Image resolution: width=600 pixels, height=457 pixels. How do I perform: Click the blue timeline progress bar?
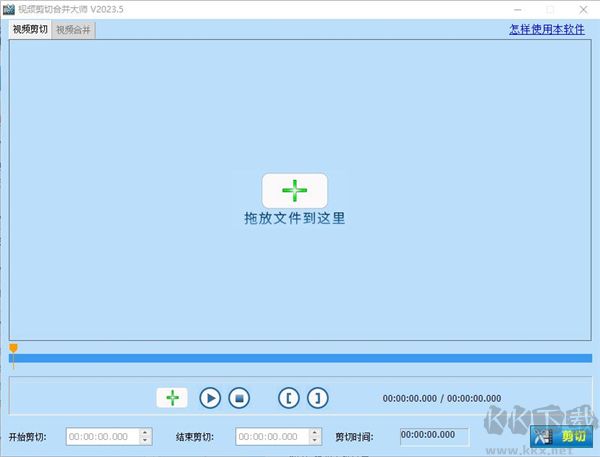(x=300, y=358)
